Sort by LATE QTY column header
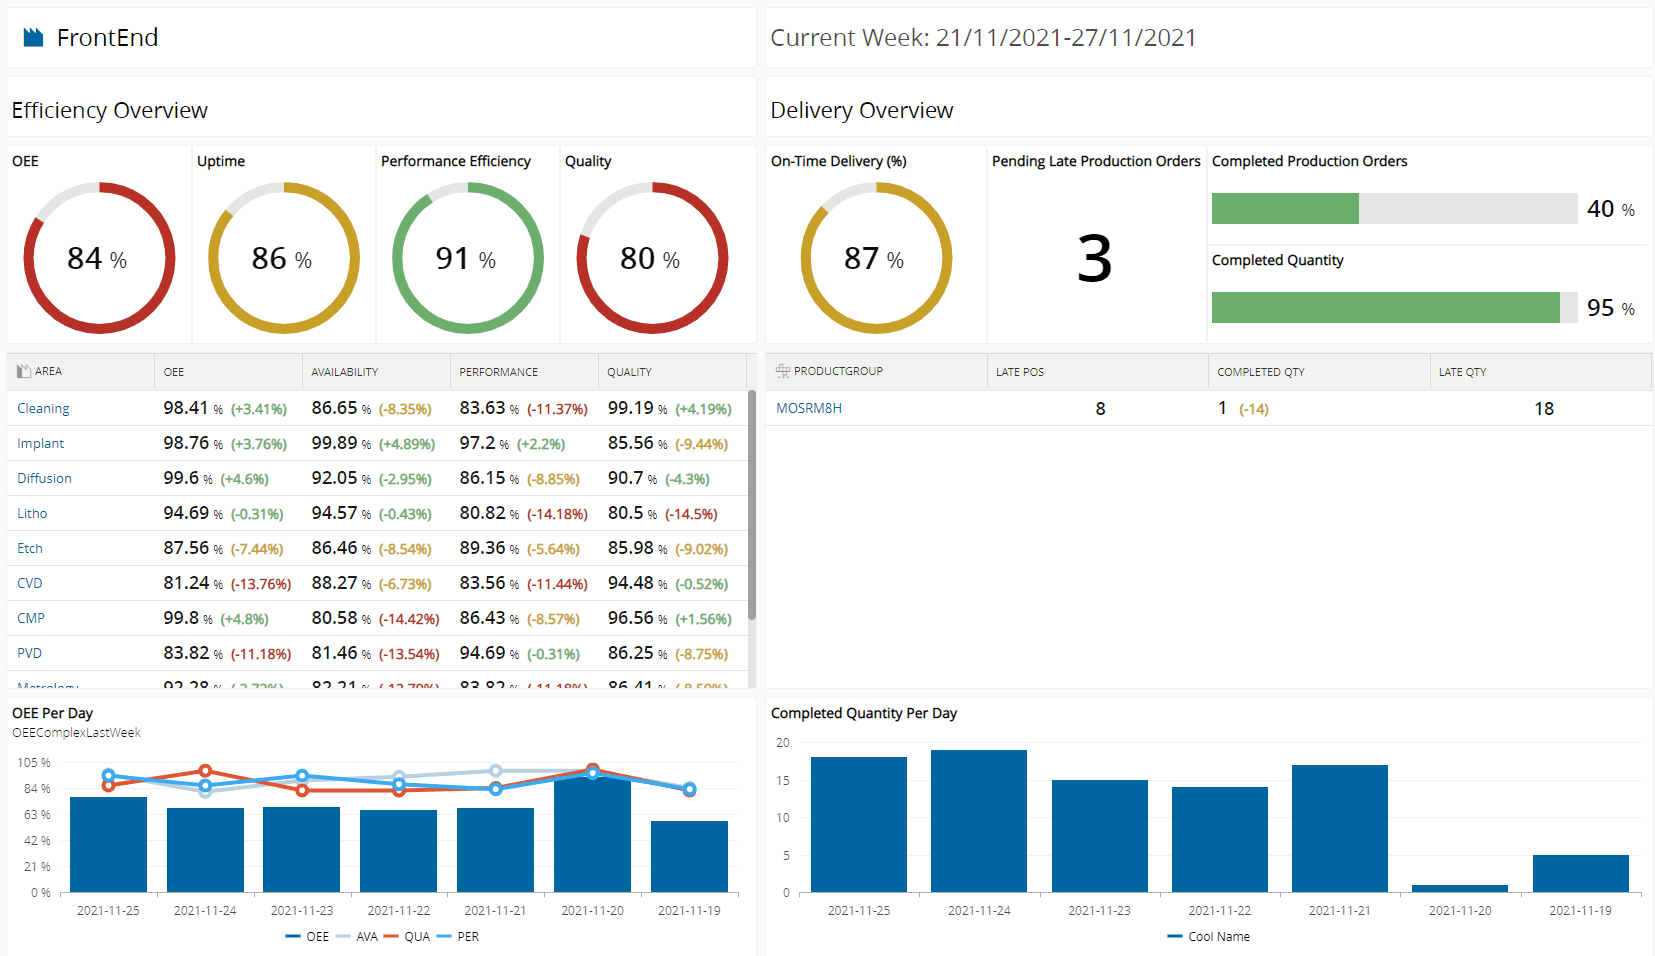This screenshot has height=956, width=1655. tap(1462, 372)
